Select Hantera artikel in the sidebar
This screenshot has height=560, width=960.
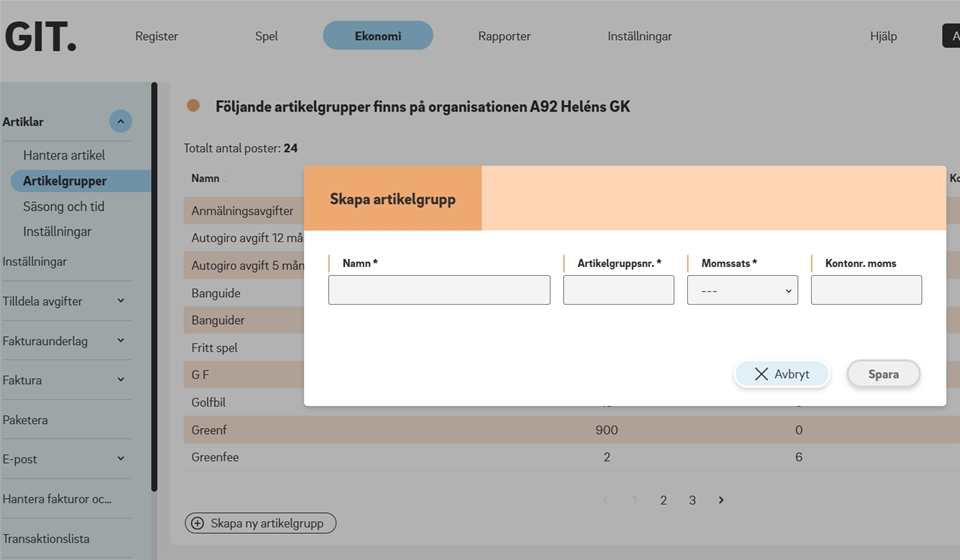tap(64, 155)
